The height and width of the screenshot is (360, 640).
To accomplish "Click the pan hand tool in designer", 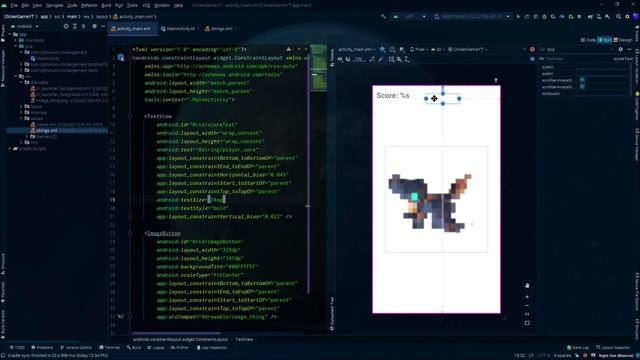I will point(527,285).
